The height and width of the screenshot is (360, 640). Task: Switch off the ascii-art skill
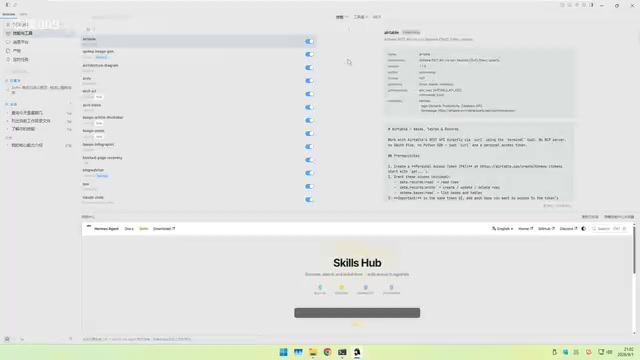[309, 94]
